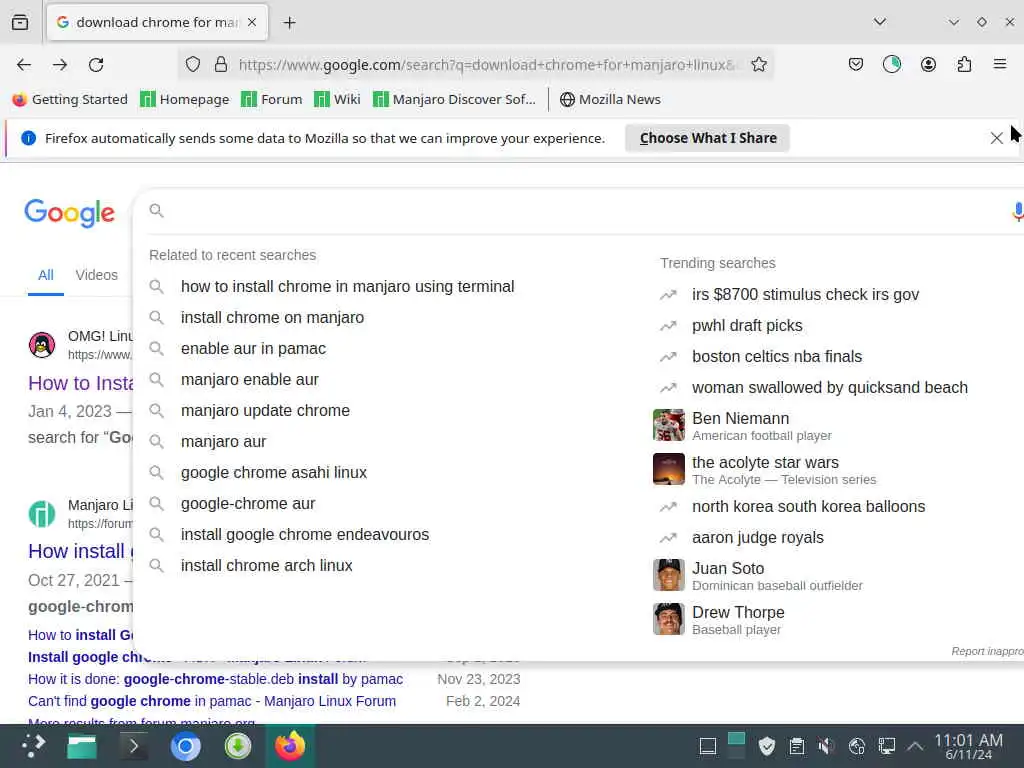Open the Mozilla News bookmark

click(x=610, y=99)
